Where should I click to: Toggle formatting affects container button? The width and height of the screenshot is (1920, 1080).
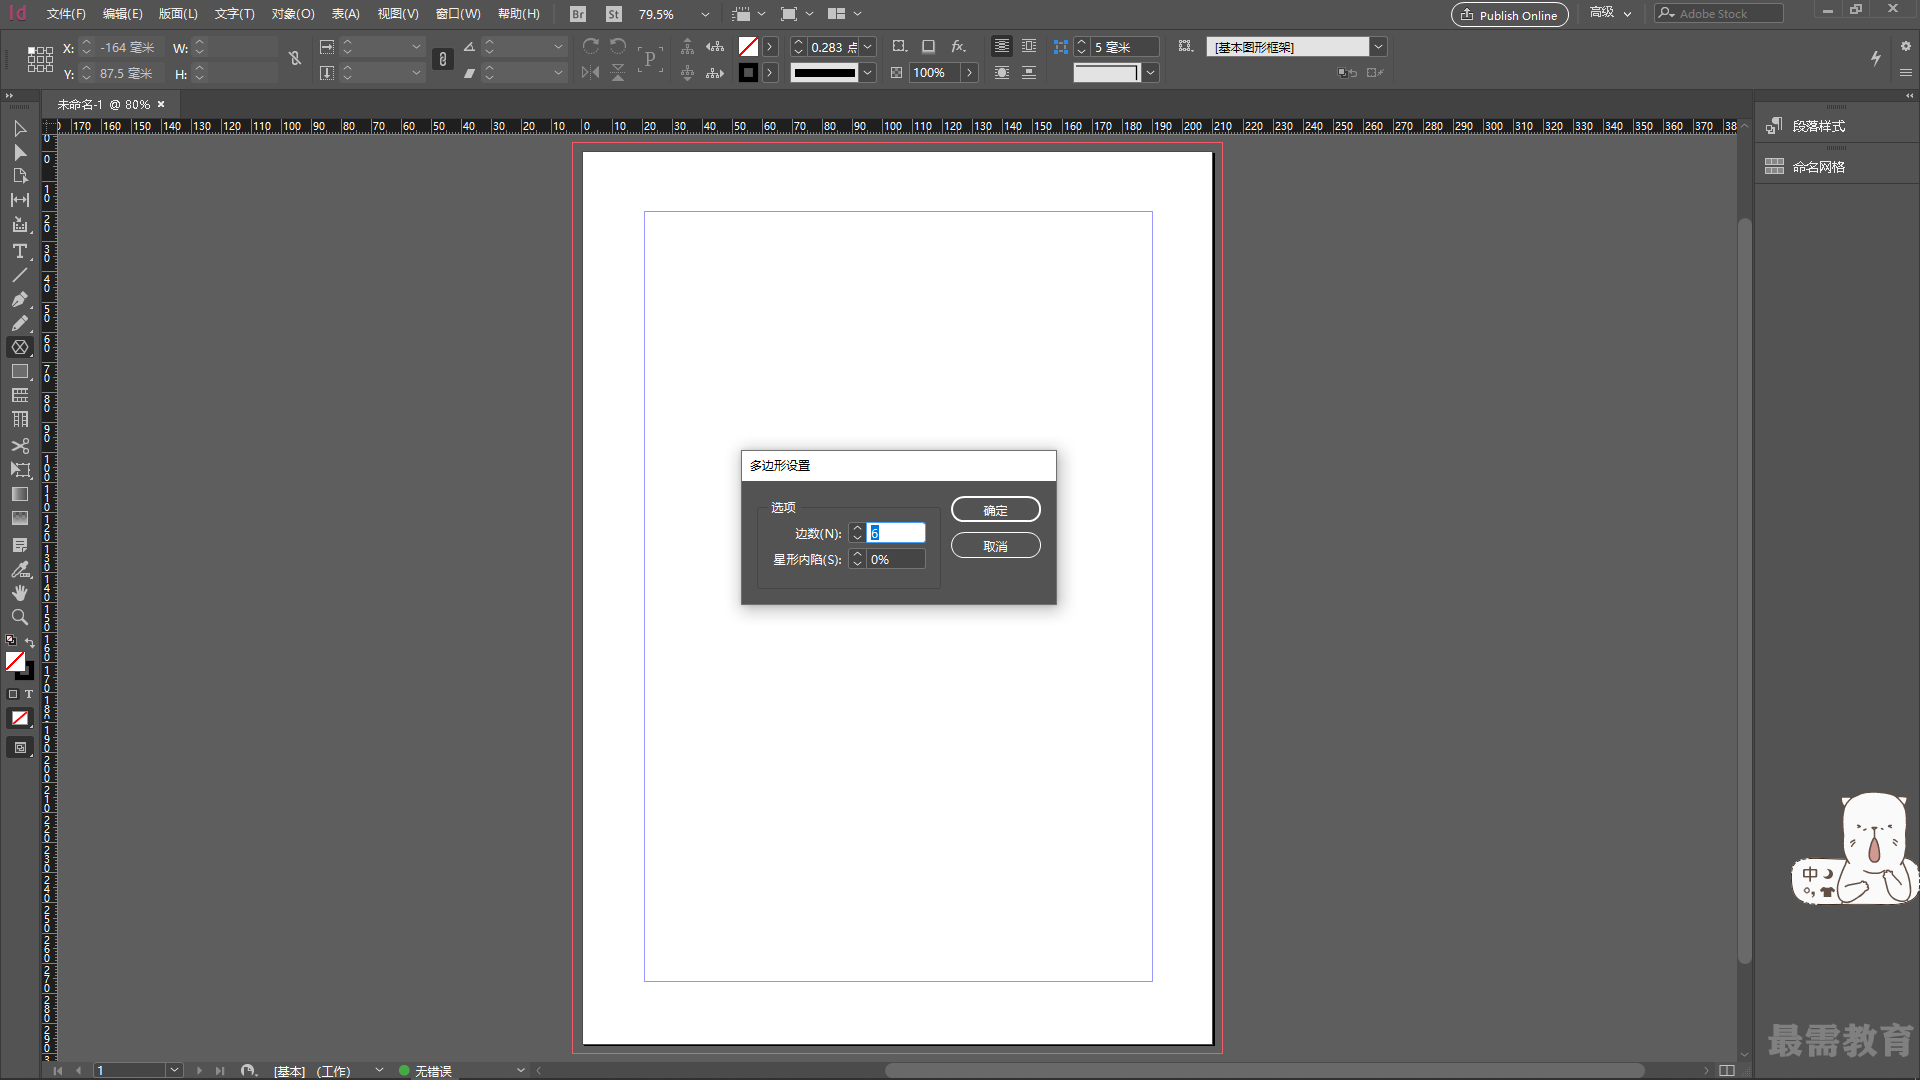13,694
